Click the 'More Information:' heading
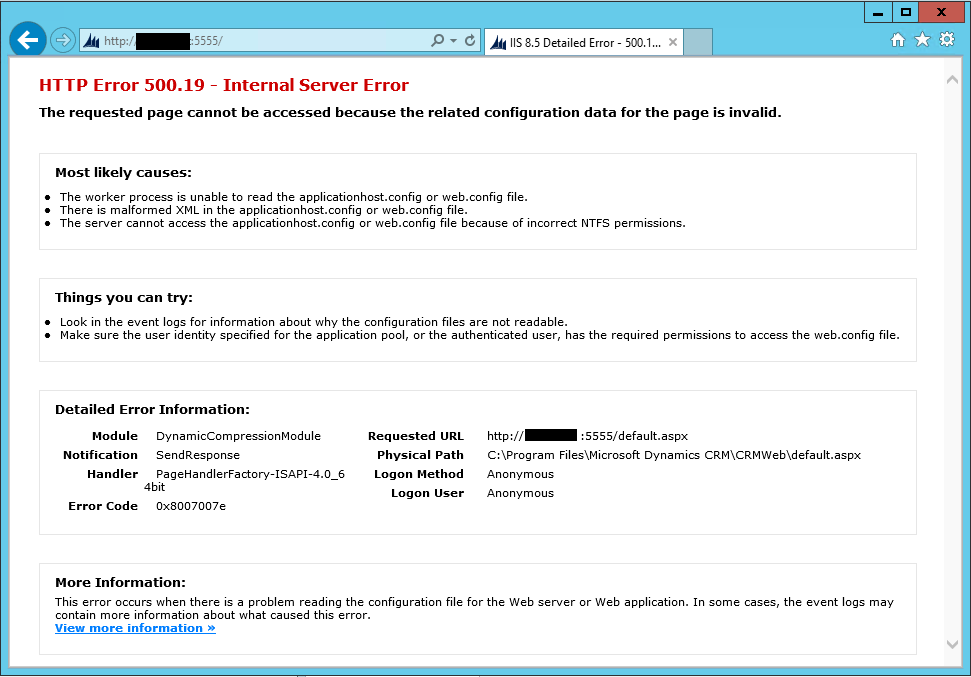Viewport: 971px width, 677px height. coord(120,582)
